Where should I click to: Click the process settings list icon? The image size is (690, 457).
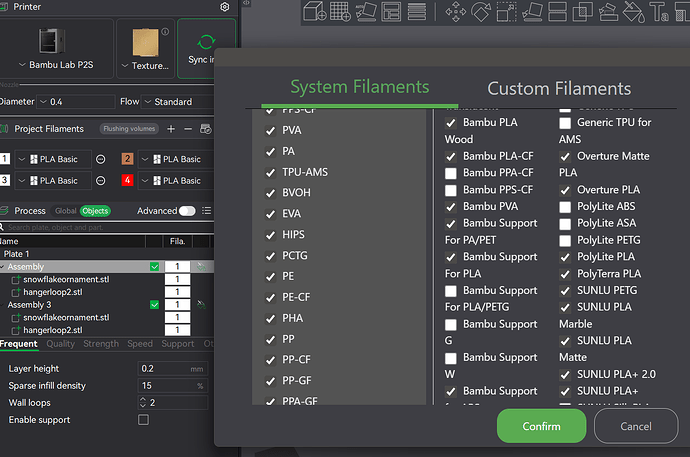click(x=206, y=211)
